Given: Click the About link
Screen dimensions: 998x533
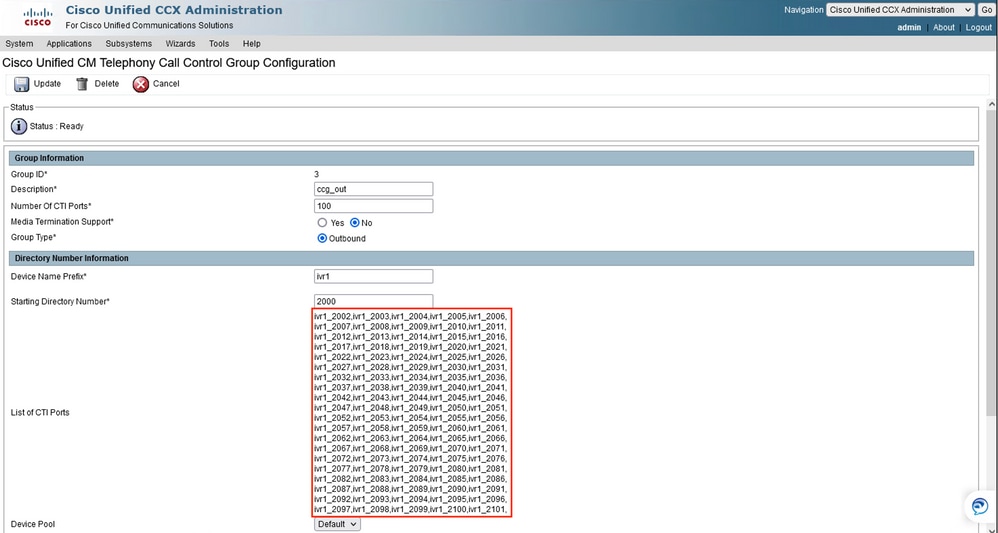Looking at the screenshot, I should (944, 27).
